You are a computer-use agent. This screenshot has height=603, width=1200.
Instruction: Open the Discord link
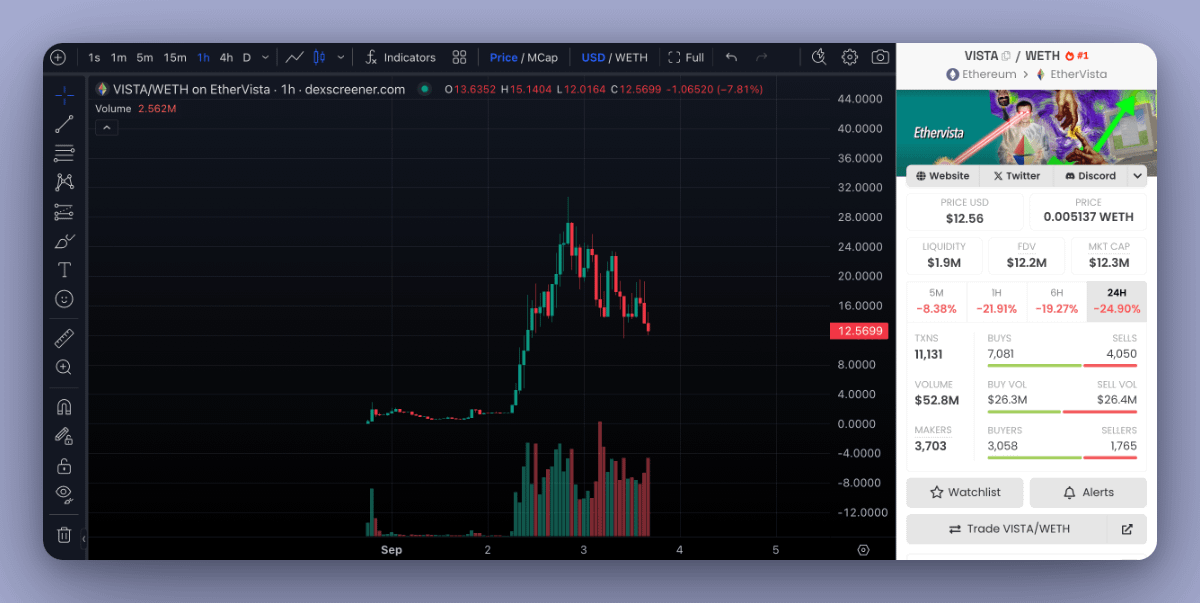coord(1090,176)
